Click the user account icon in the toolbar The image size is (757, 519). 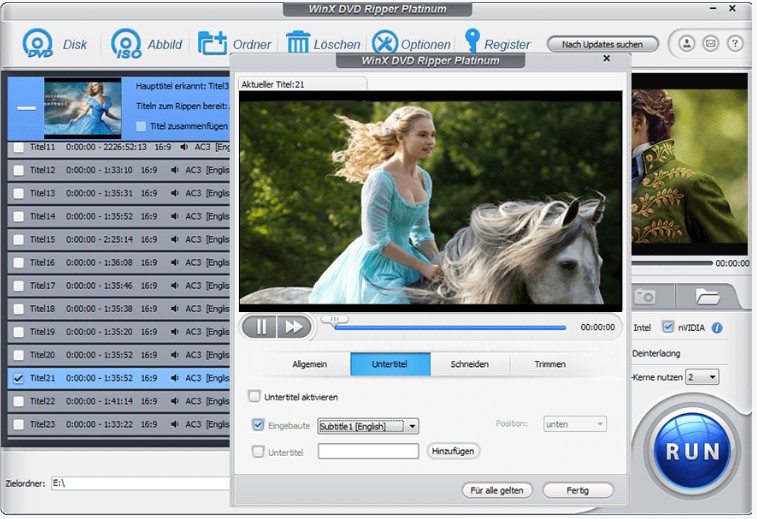pyautogui.click(x=687, y=44)
